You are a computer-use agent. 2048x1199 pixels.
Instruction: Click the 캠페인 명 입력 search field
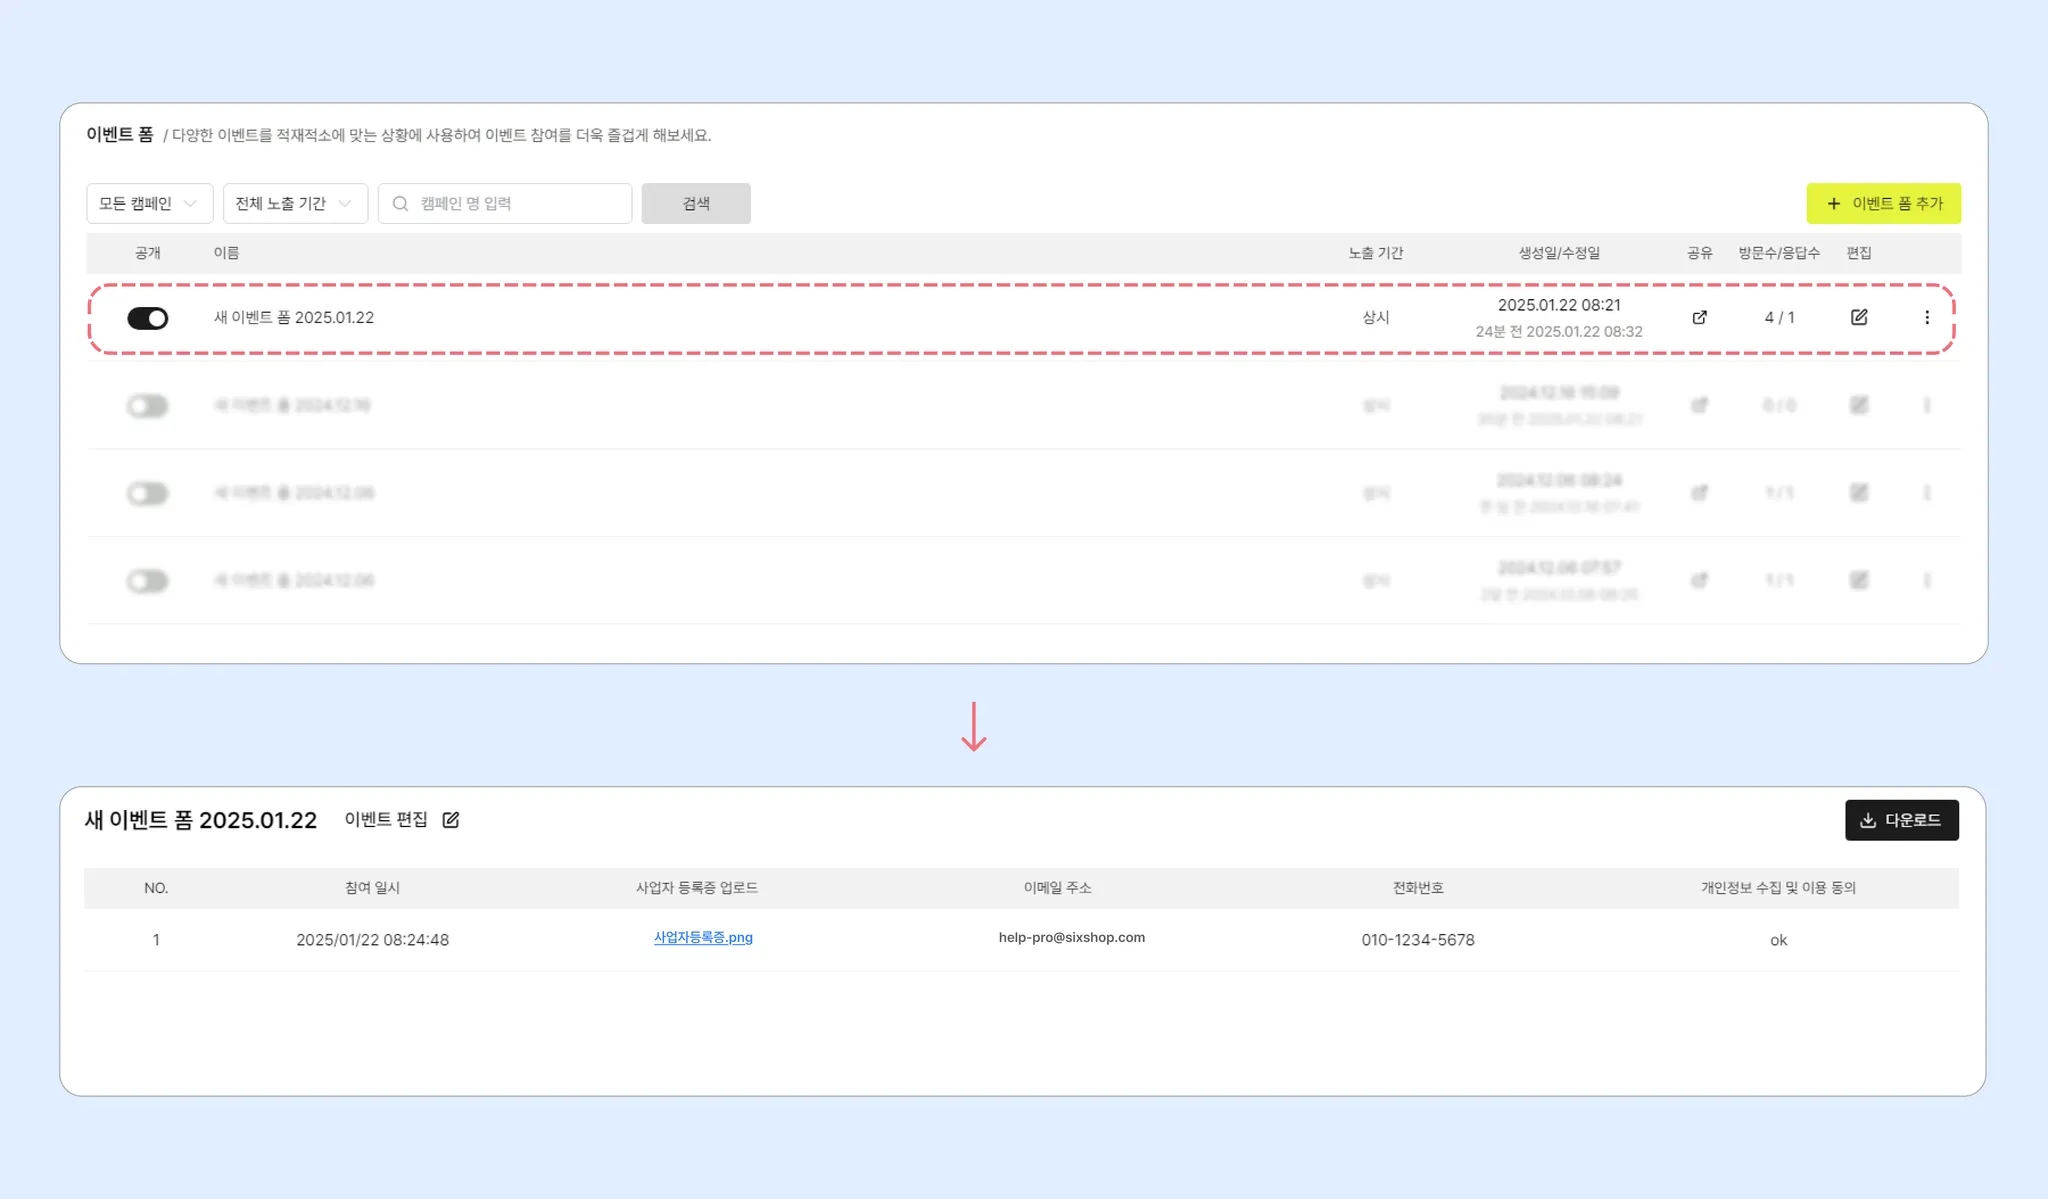click(x=520, y=204)
